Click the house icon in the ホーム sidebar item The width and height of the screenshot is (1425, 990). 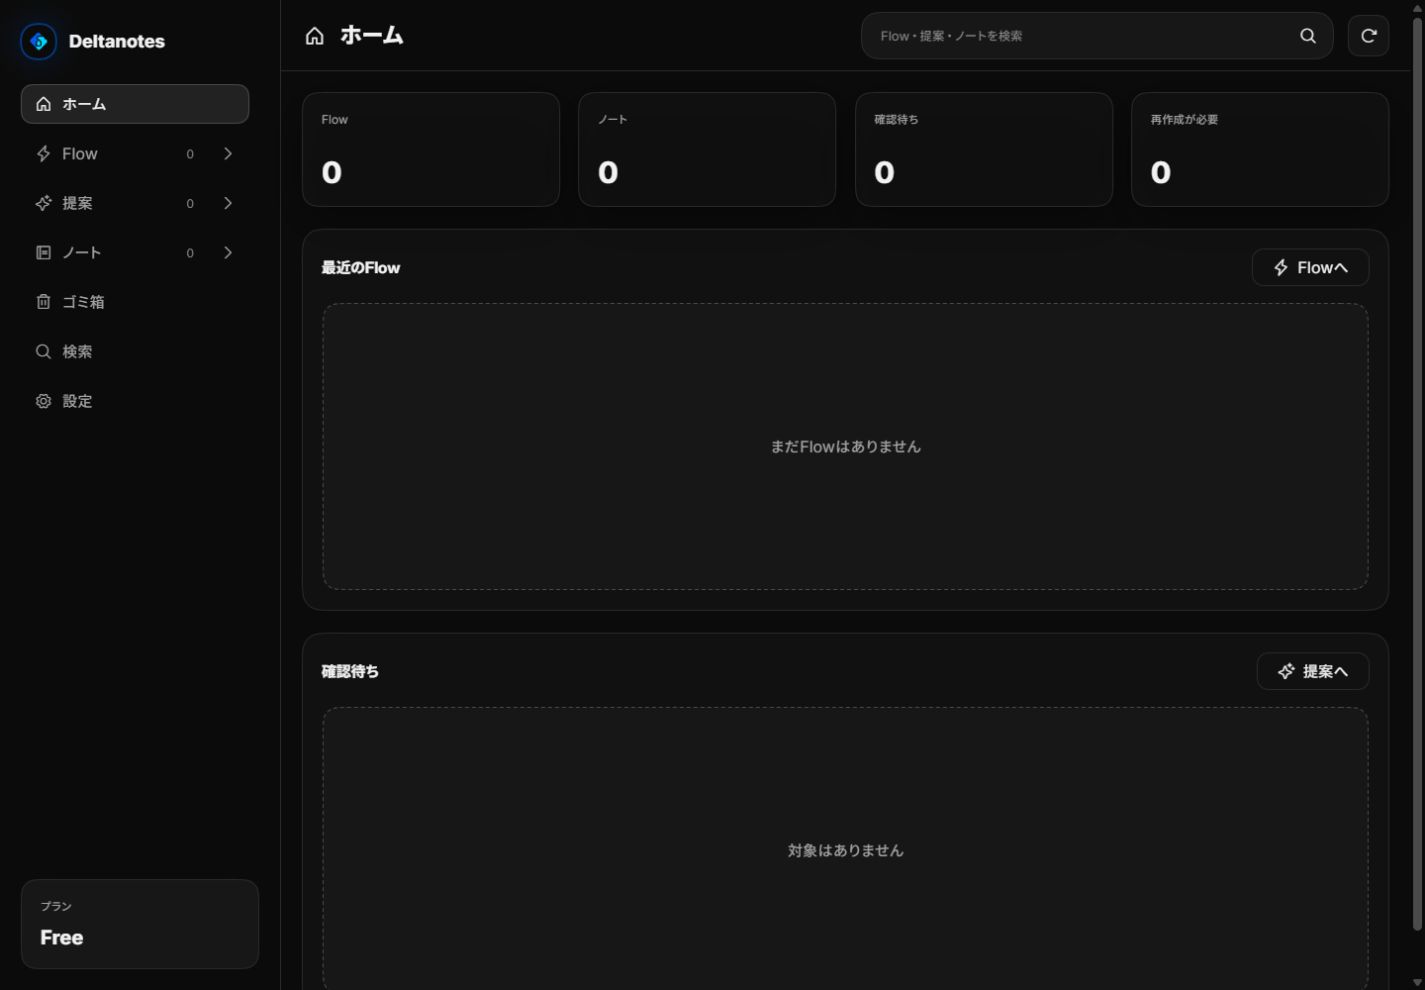coord(43,104)
